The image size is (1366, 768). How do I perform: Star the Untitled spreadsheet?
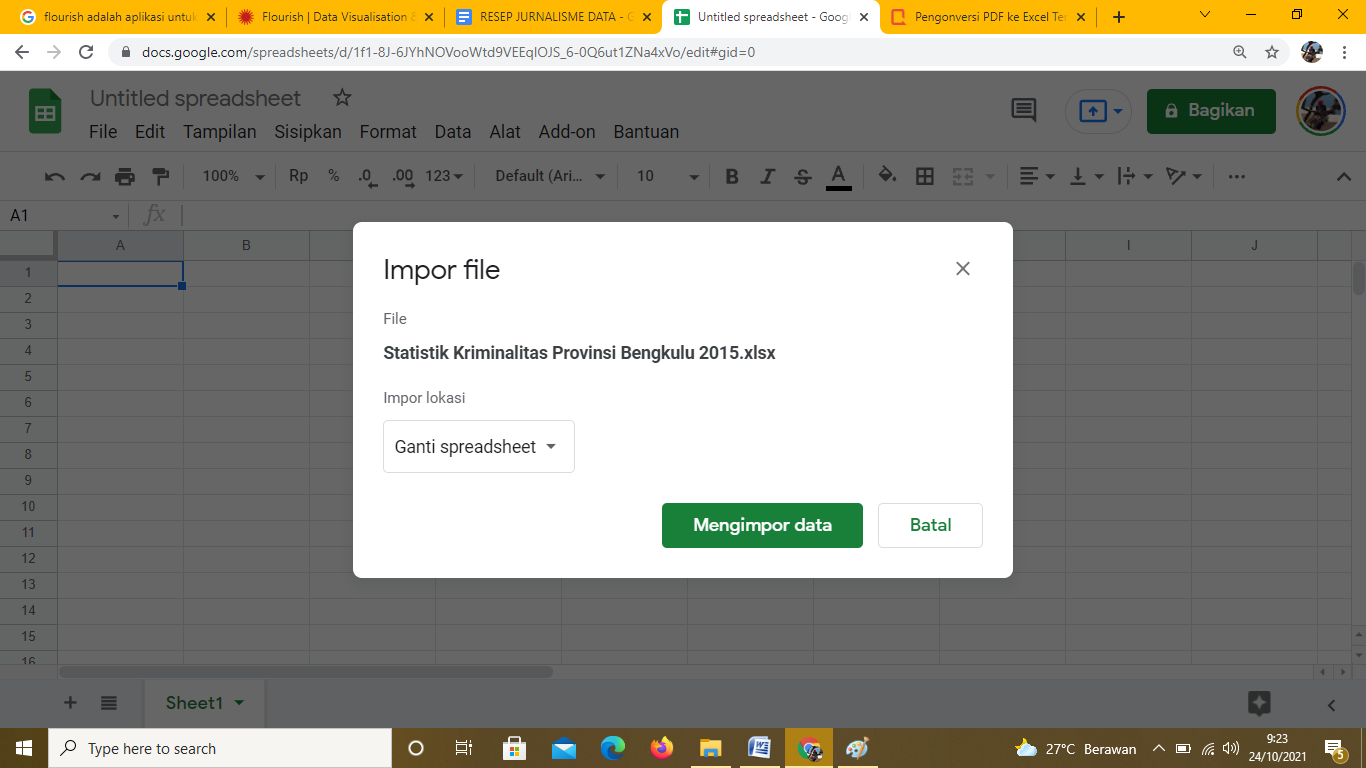pyautogui.click(x=342, y=98)
